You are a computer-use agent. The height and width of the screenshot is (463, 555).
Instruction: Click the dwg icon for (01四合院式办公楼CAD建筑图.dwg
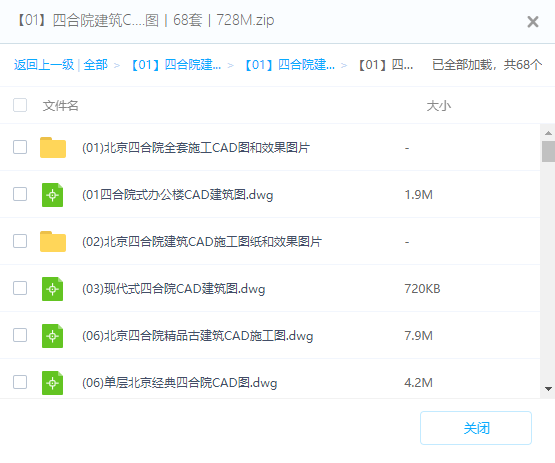[52, 195]
